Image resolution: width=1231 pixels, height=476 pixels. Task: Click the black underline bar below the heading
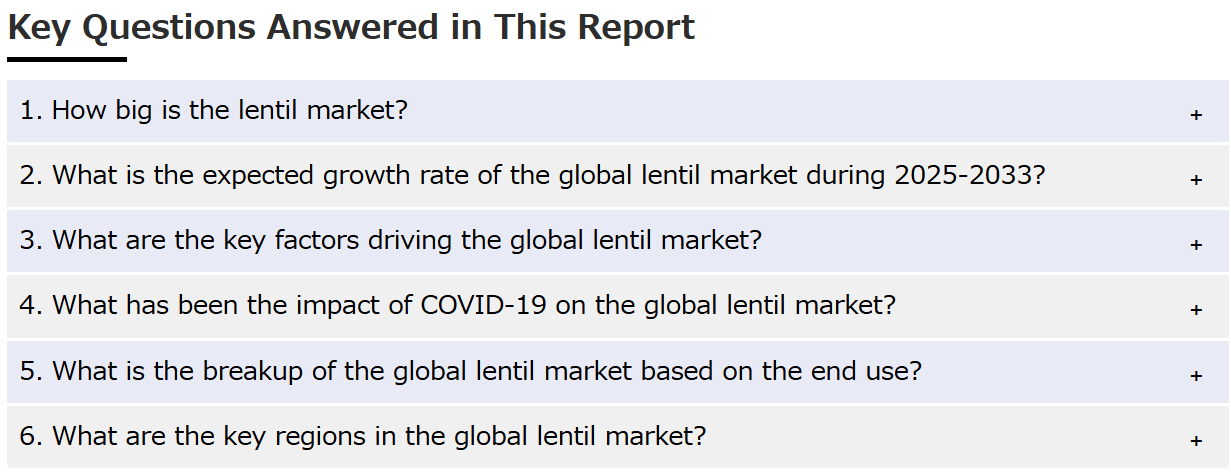(67, 59)
